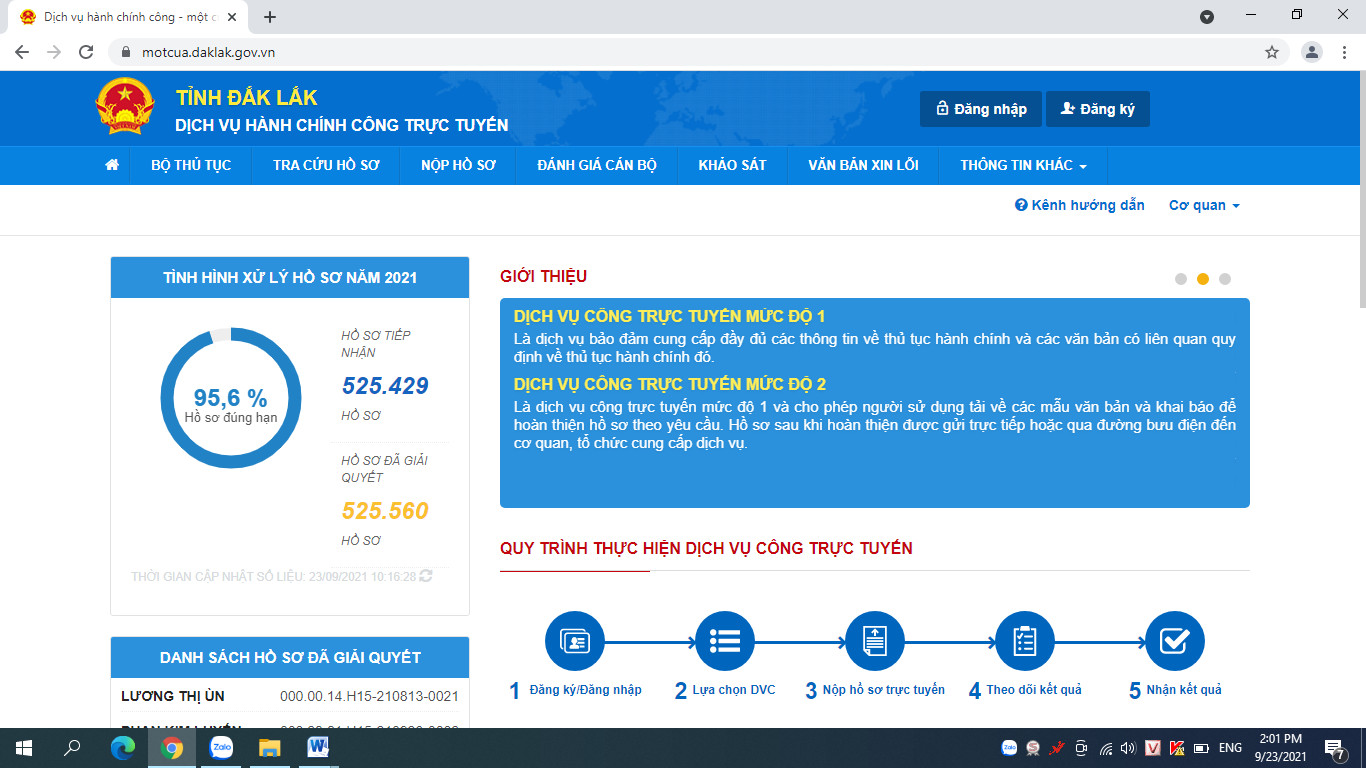Click the refresh icon beside data update time

pos(426,576)
